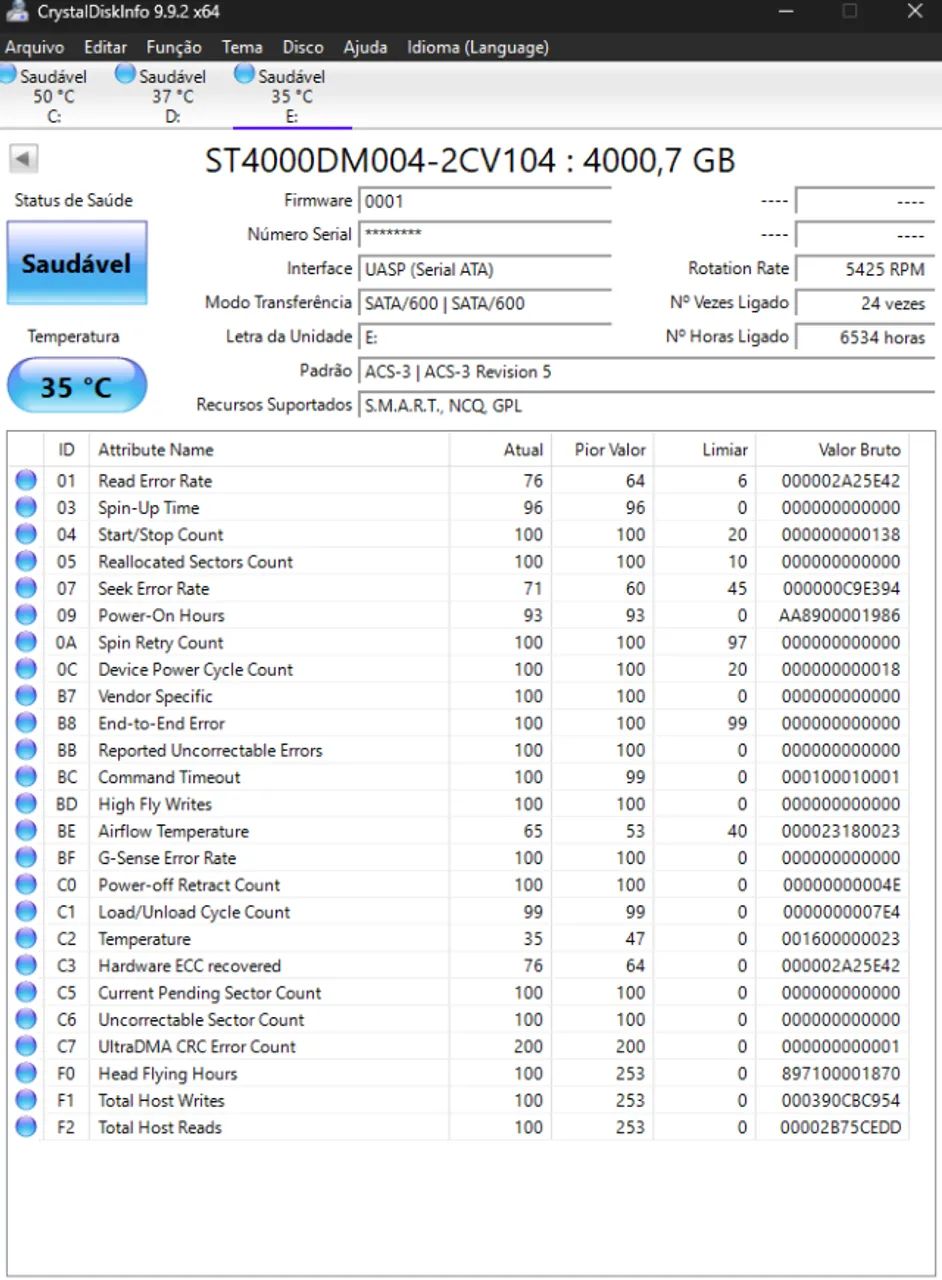Click the Pior Valor column header

[x=602, y=450]
